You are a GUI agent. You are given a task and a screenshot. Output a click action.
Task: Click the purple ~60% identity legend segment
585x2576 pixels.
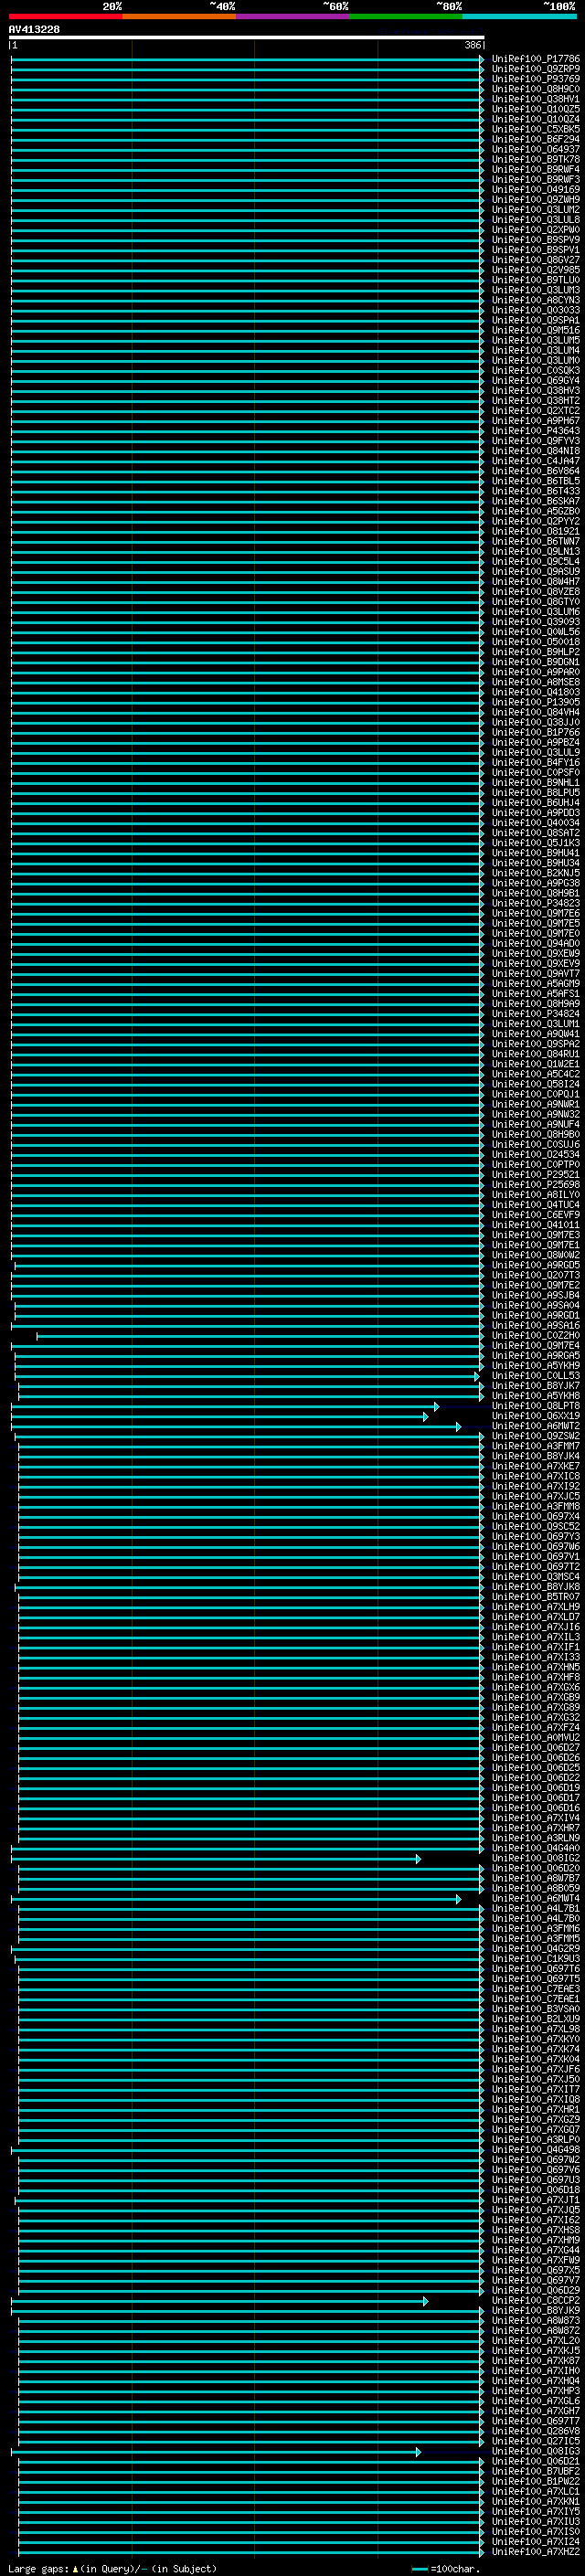click(293, 16)
